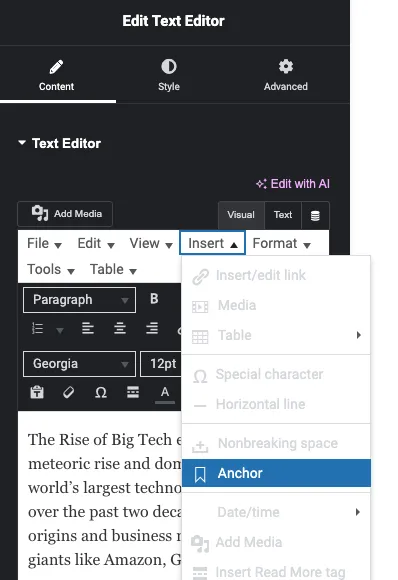
Task: Open the Georgia font family dropdown
Action: pyautogui.click(x=79, y=364)
